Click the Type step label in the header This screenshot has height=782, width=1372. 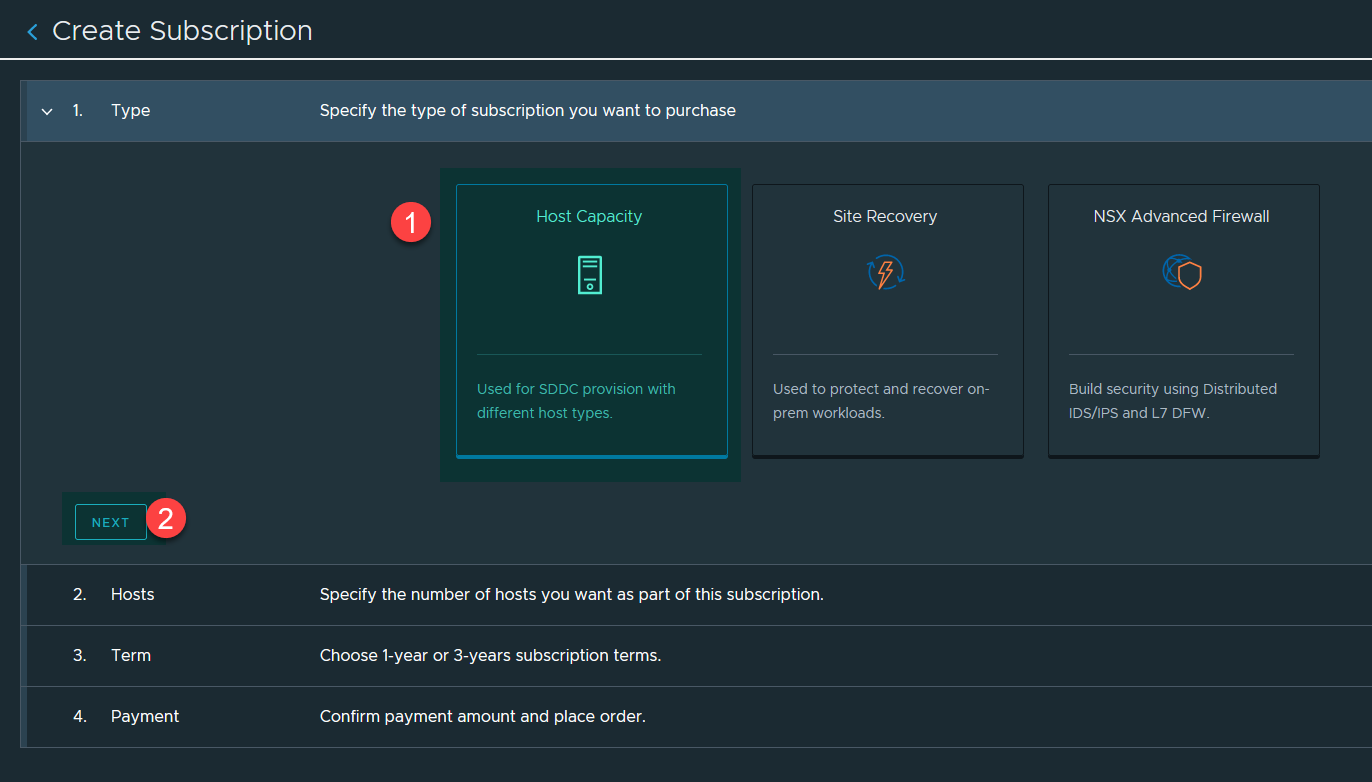[x=130, y=111]
